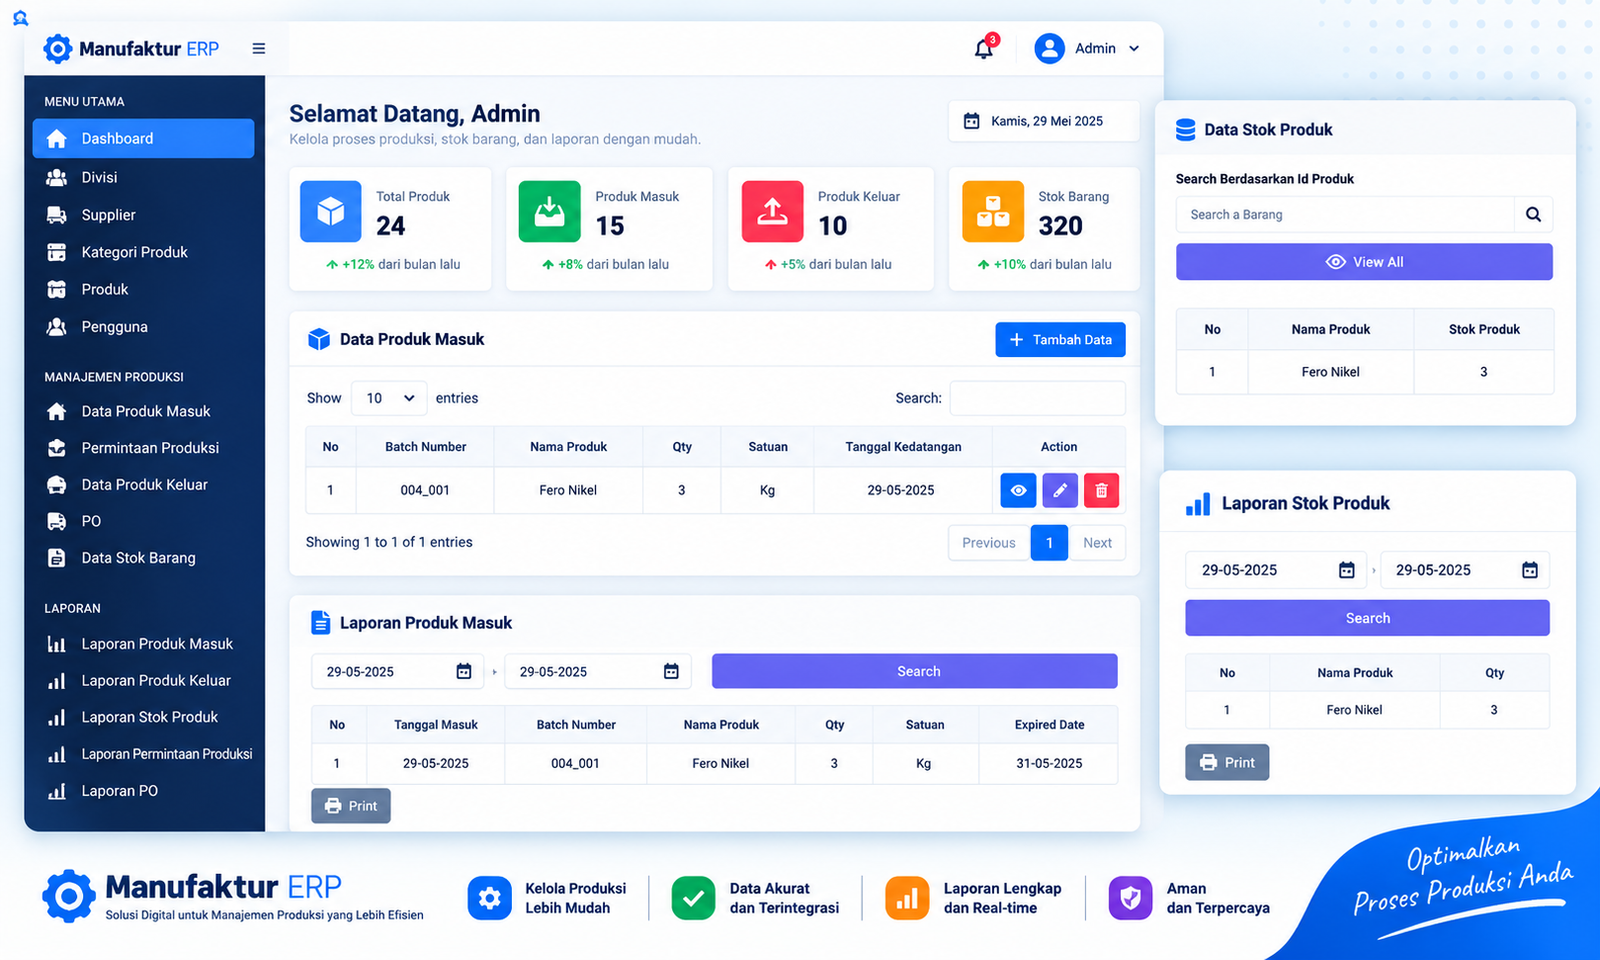The width and height of the screenshot is (1600, 960).
Task: Open calendar picker for Laporan Produk Masuk start date
Action: coord(464,671)
